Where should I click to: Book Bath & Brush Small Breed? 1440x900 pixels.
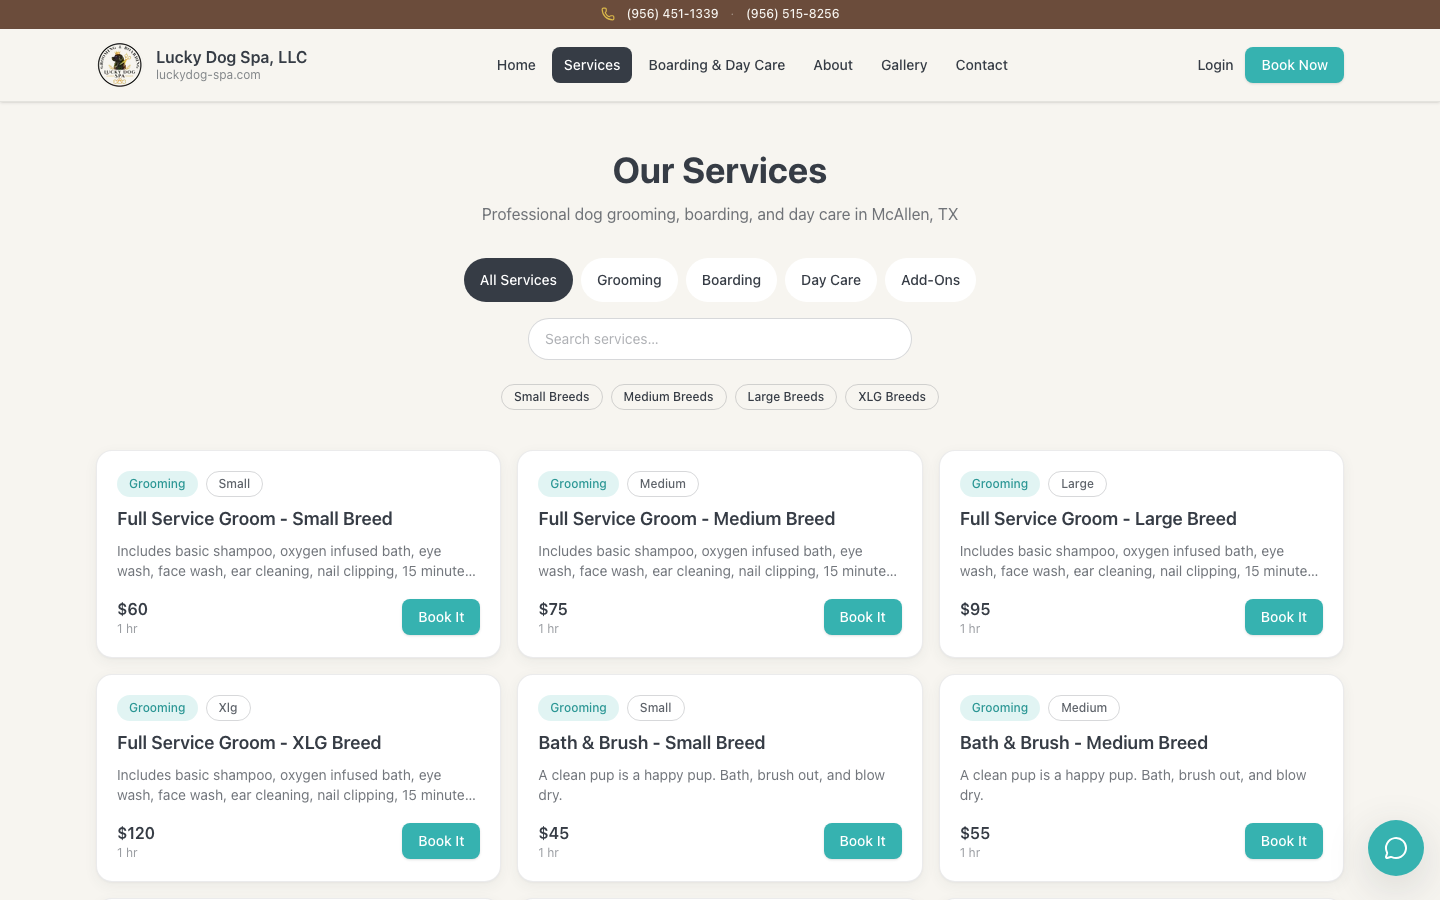(863, 841)
